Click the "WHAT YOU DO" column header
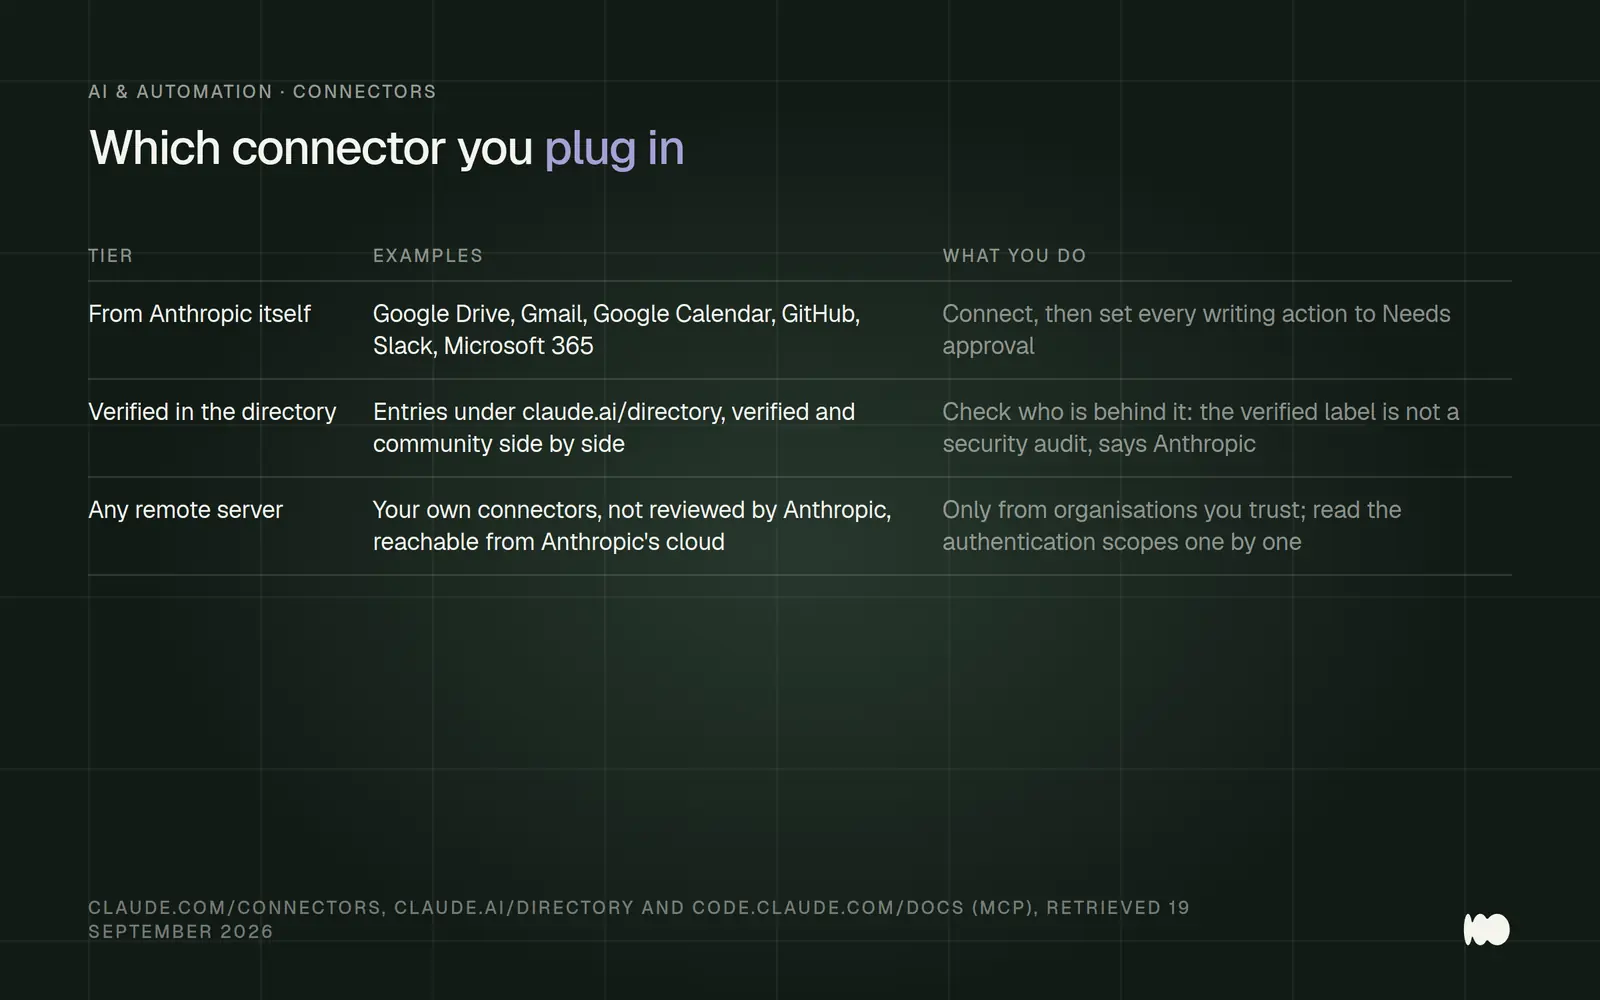The height and width of the screenshot is (1000, 1600). (1014, 256)
